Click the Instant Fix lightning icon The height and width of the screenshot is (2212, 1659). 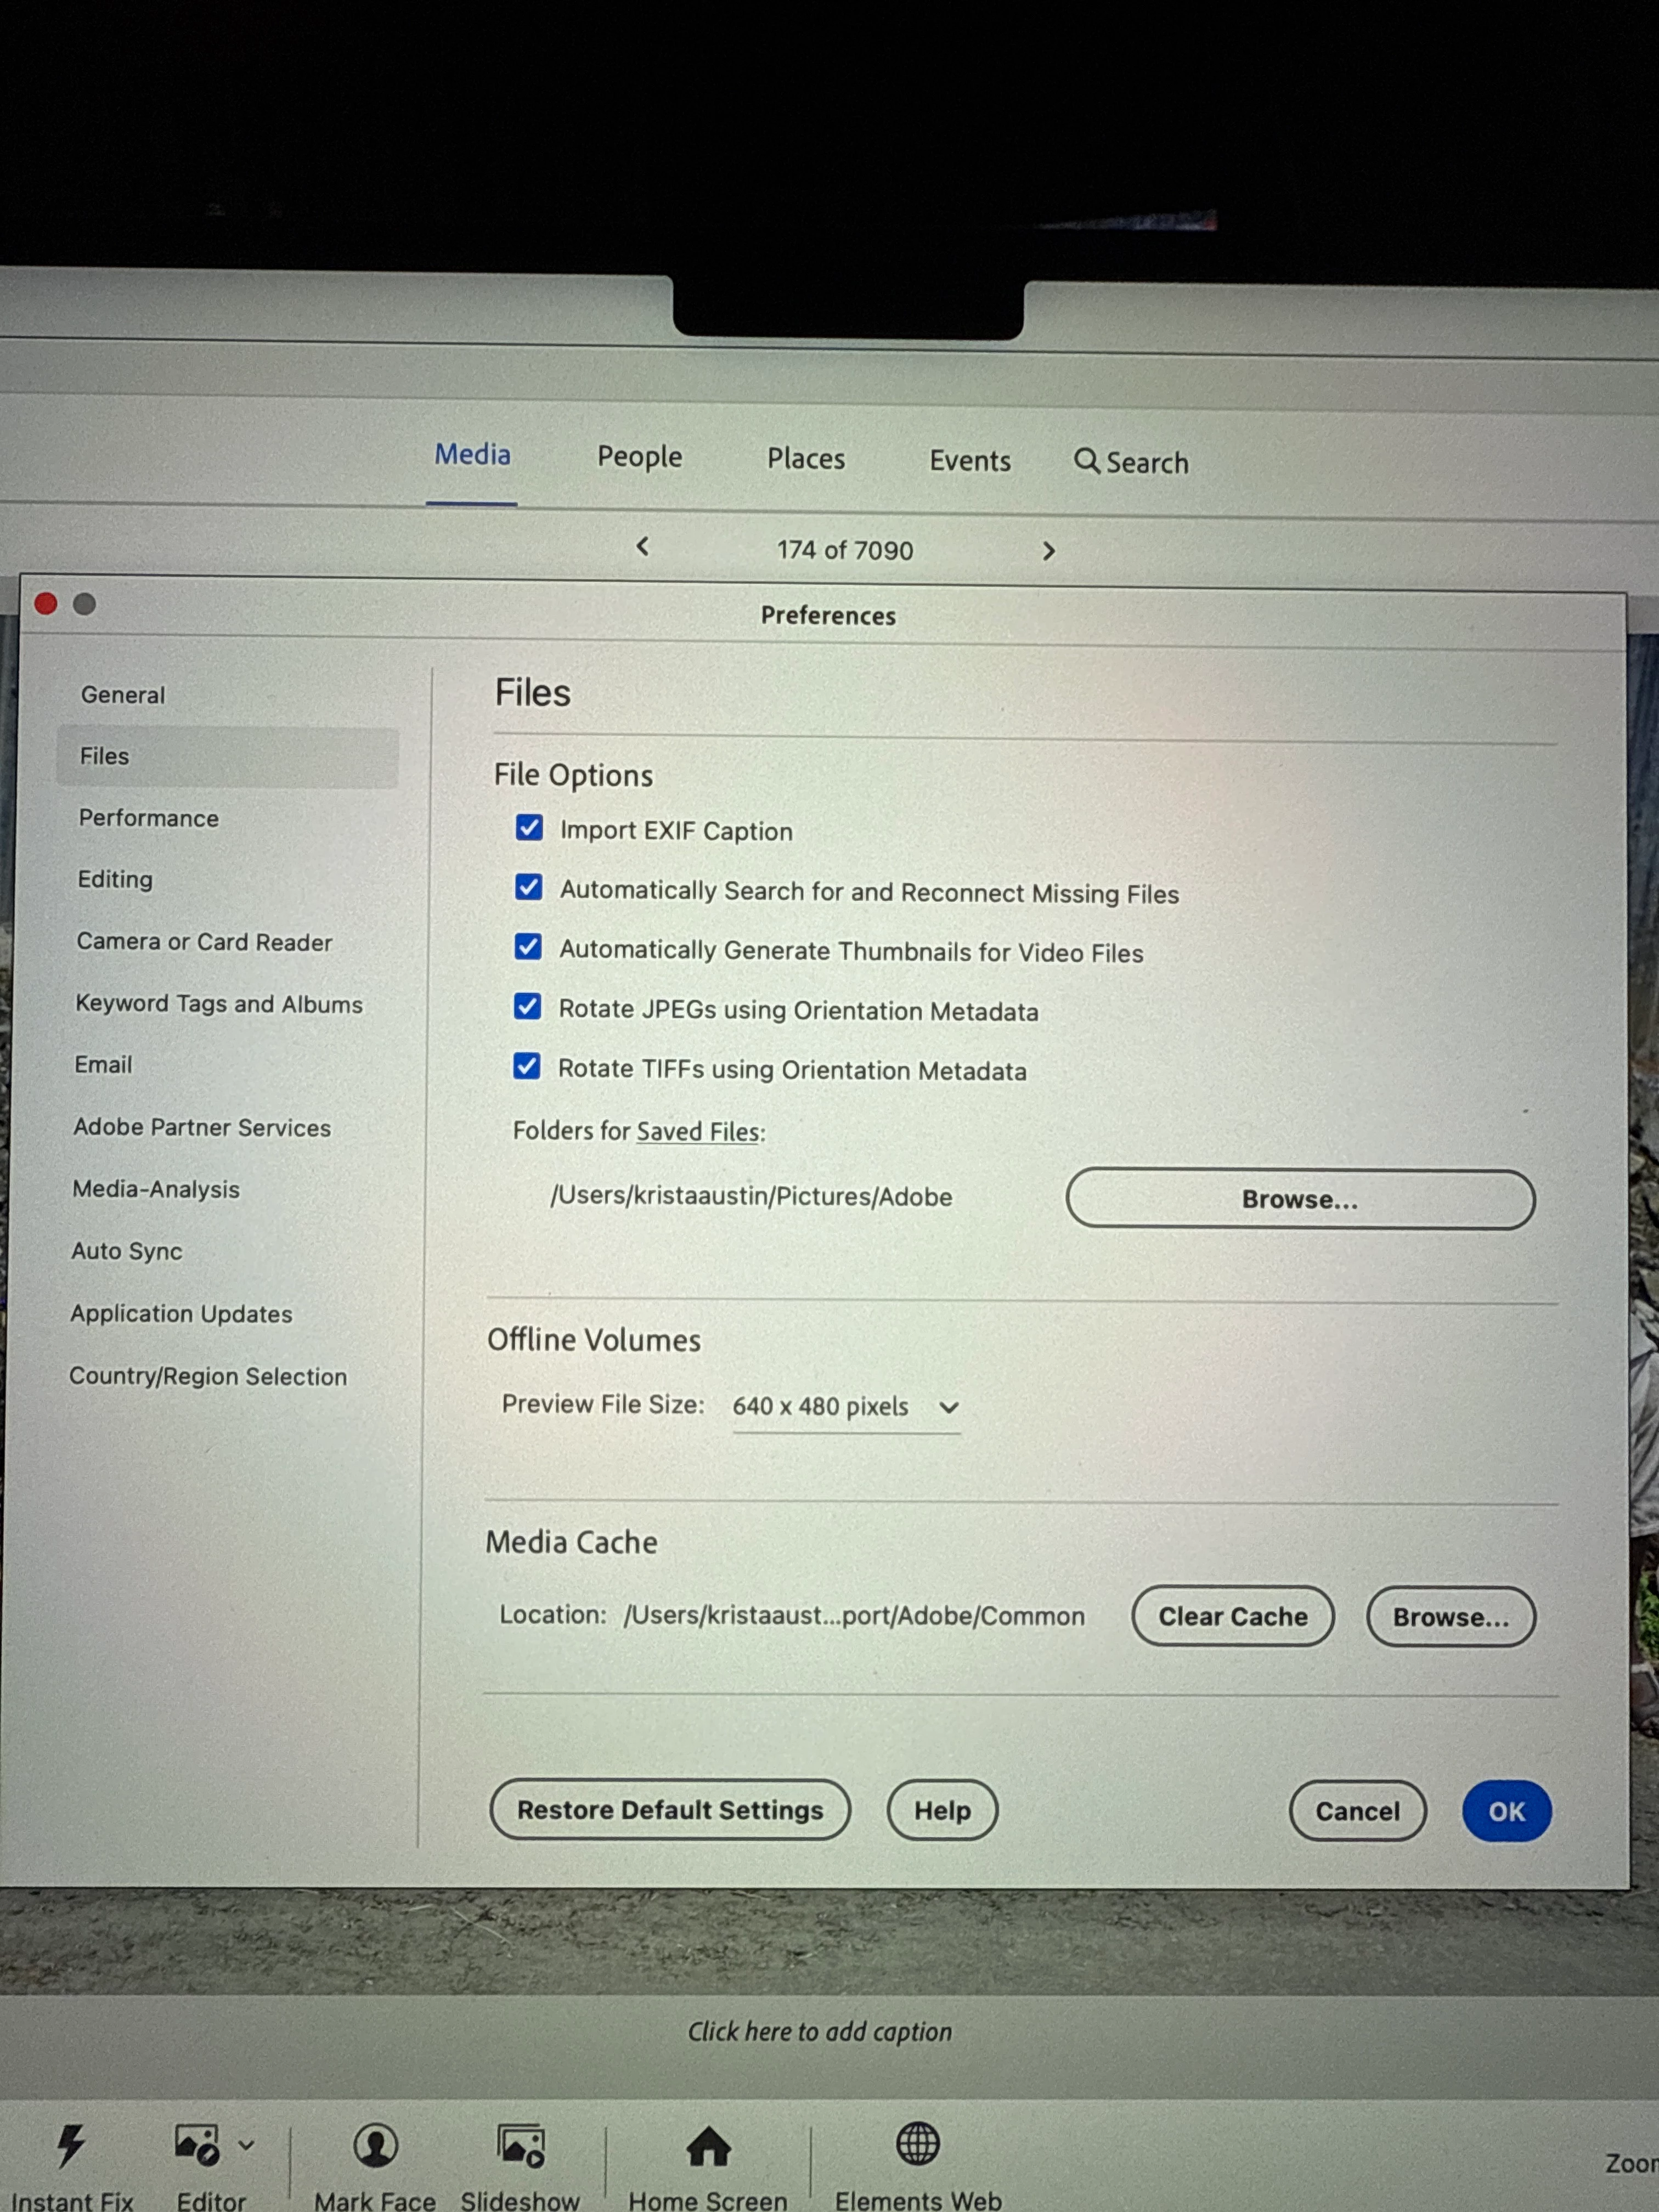[x=70, y=2146]
